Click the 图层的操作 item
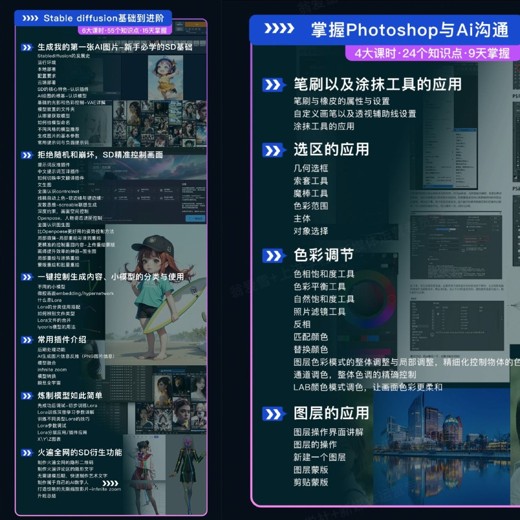This screenshot has height=520, width=520. 315,445
